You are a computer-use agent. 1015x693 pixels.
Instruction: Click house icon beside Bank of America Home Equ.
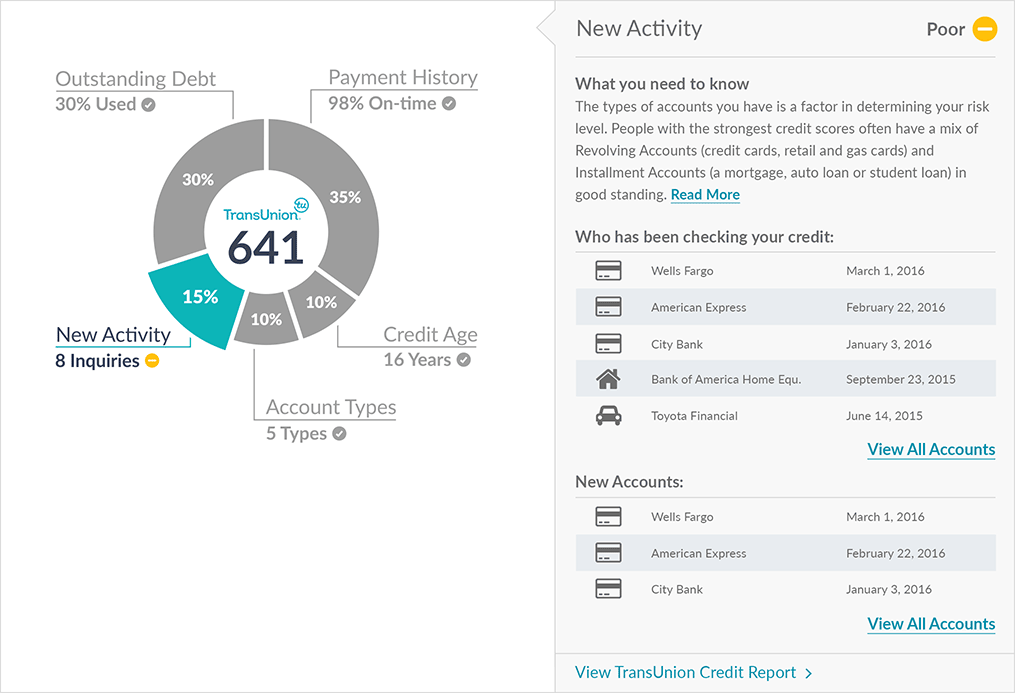608,379
